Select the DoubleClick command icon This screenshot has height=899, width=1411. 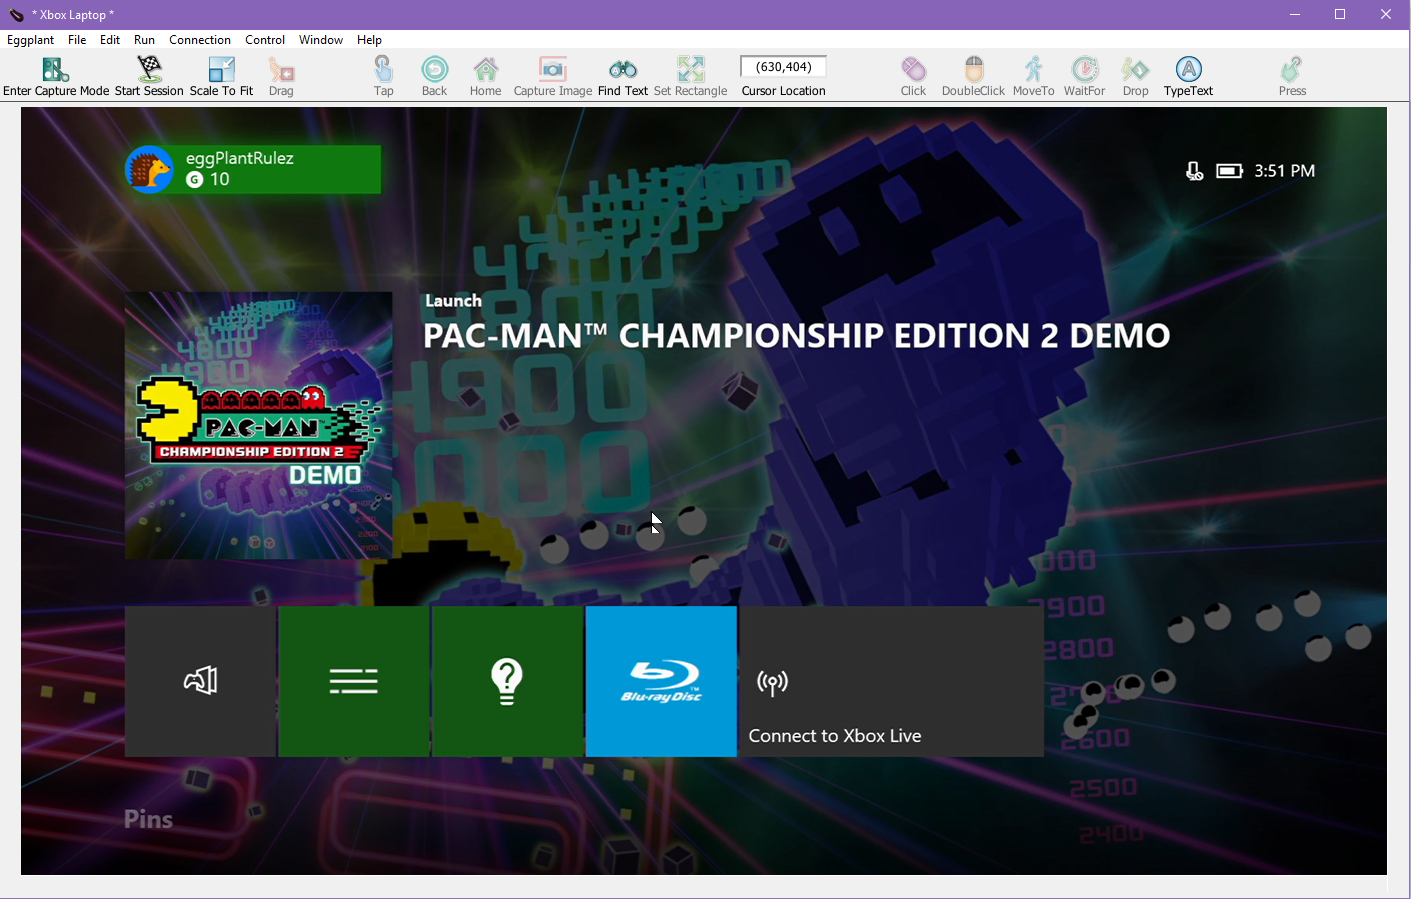pyautogui.click(x=974, y=69)
